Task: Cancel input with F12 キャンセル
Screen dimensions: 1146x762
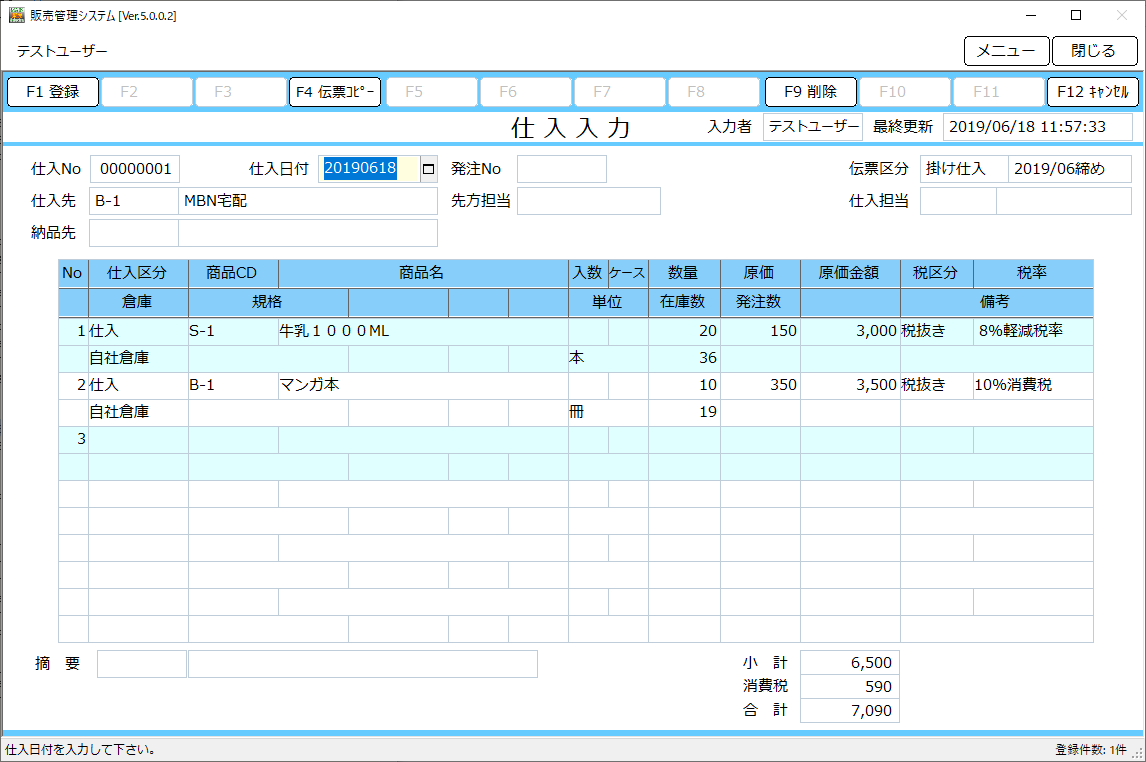Action: click(x=1093, y=92)
